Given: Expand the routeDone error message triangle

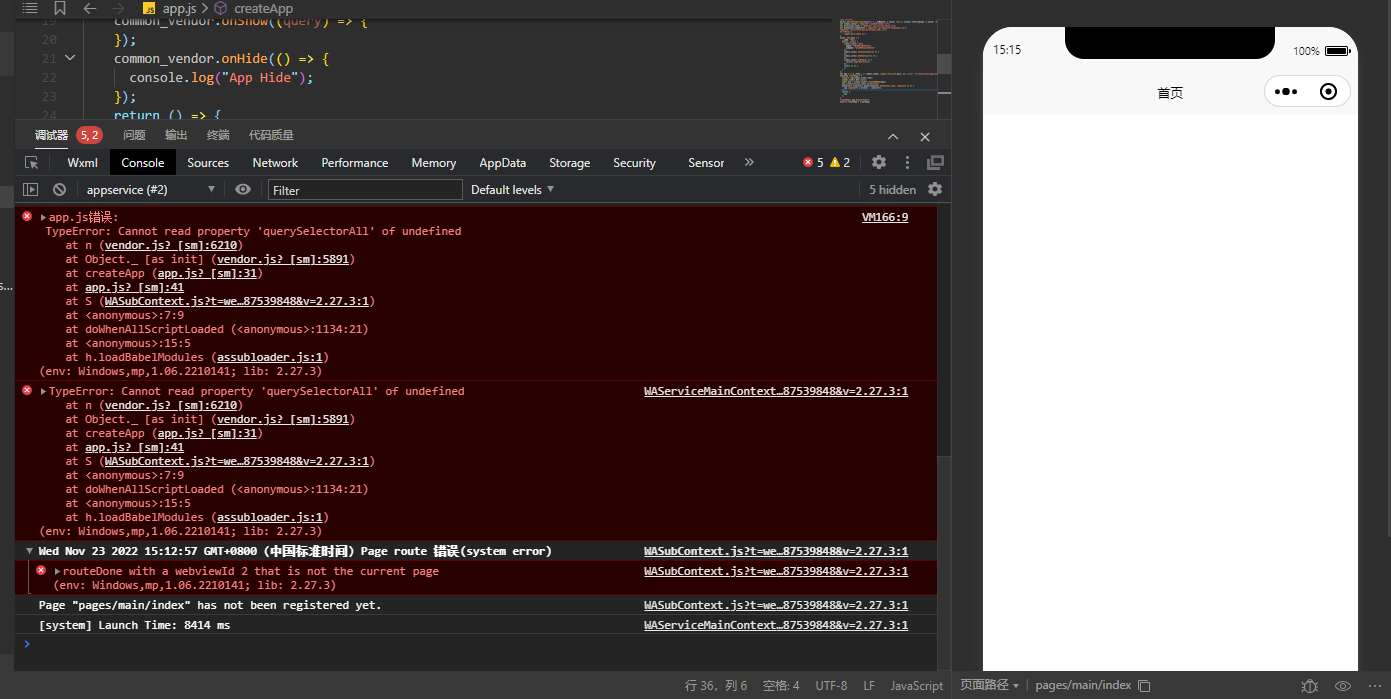Looking at the screenshot, I should [x=57, y=571].
